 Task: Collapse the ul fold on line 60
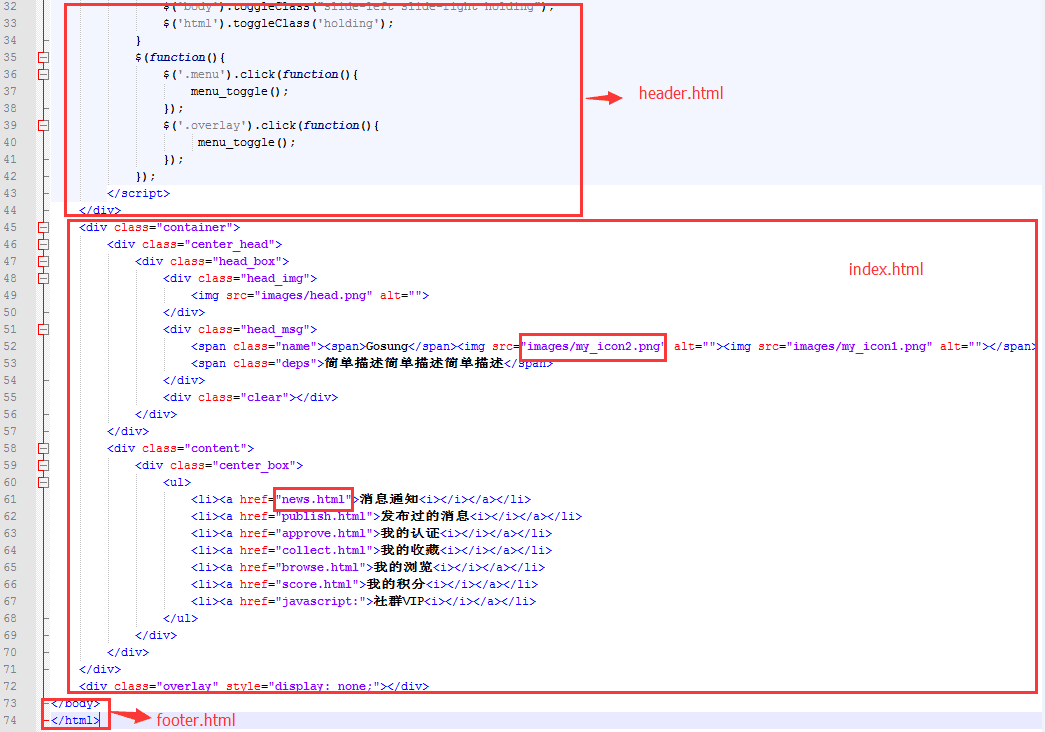pos(43,483)
